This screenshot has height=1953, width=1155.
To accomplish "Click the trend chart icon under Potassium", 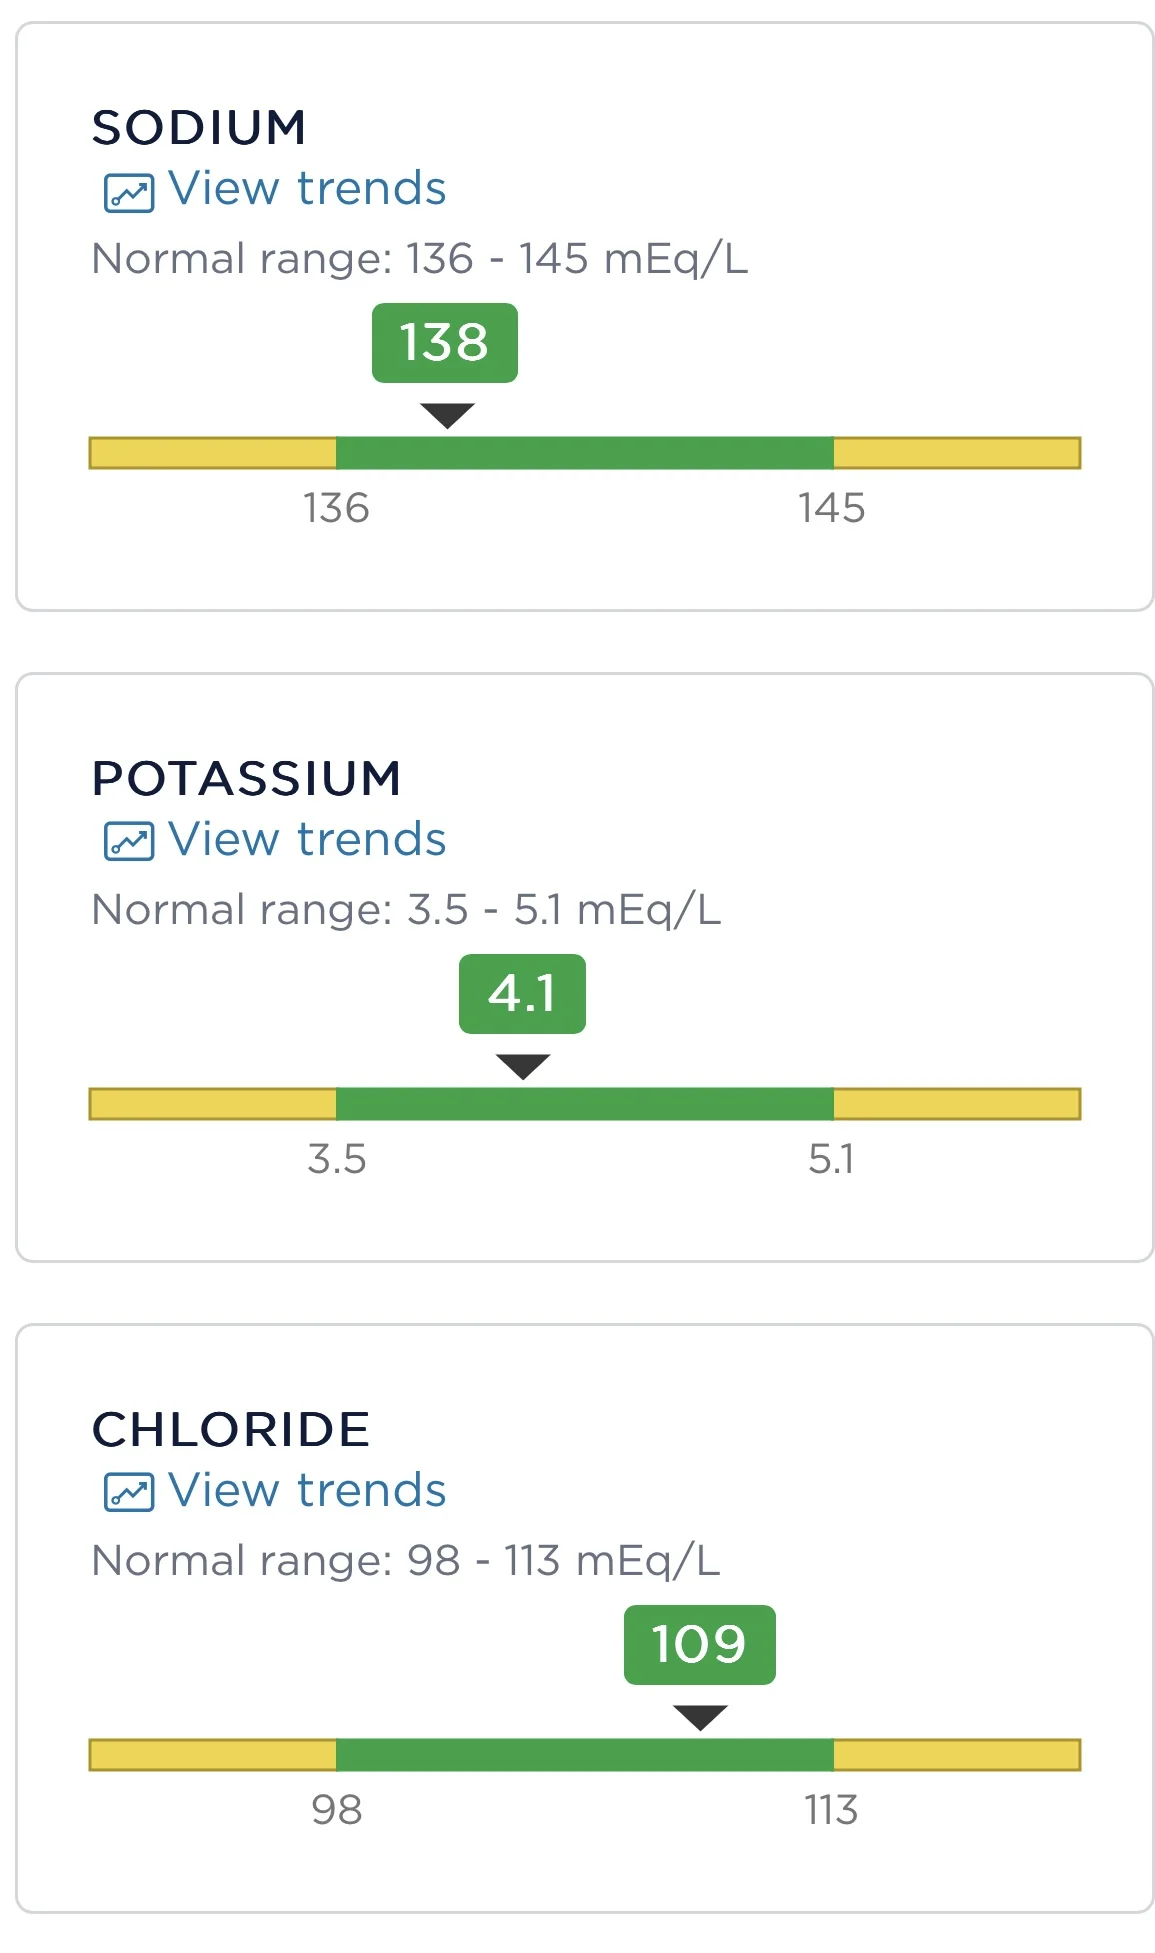I will (129, 842).
